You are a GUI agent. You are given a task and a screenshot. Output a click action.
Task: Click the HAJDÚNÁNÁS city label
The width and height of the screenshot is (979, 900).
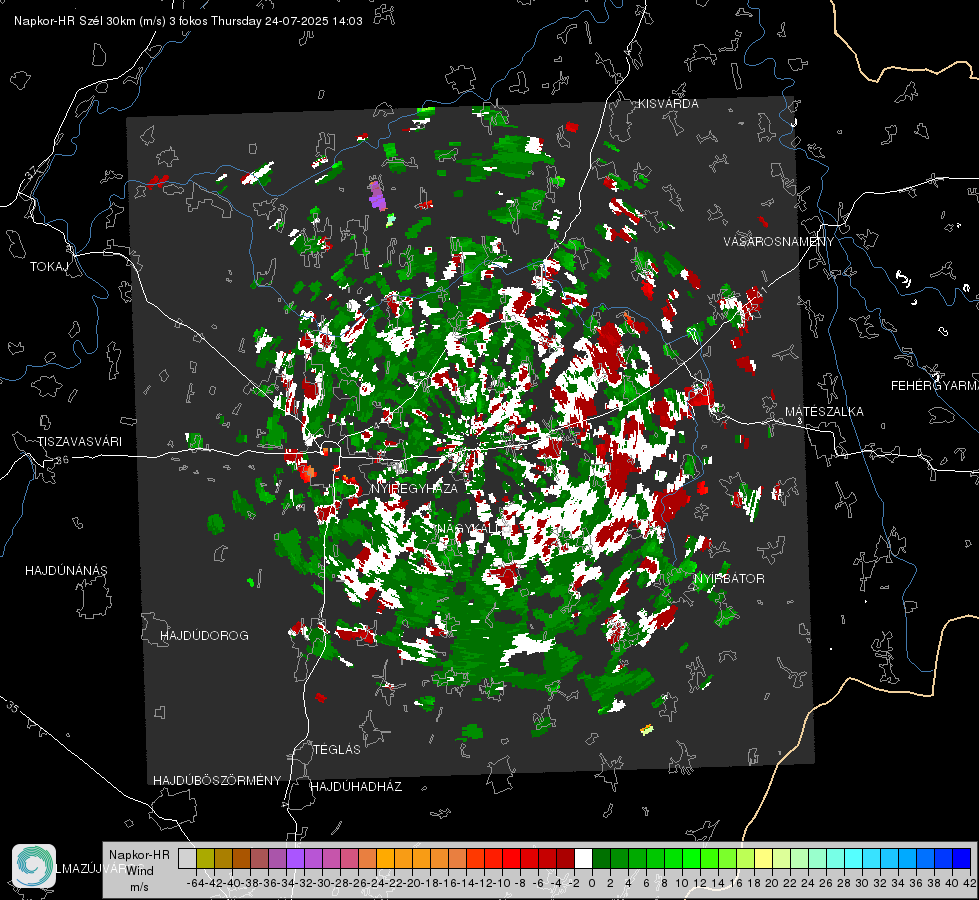[66, 571]
